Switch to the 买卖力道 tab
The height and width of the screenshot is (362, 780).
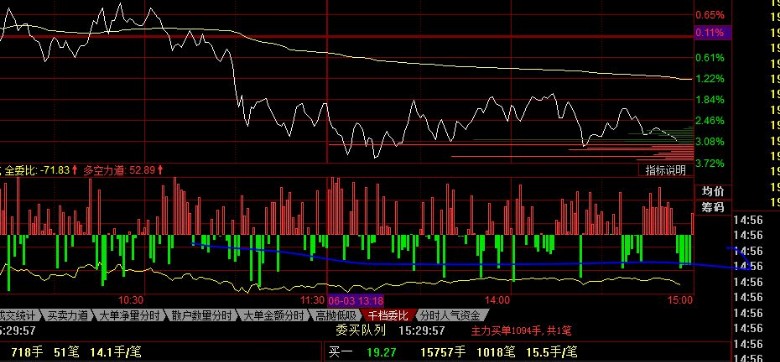[x=68, y=315]
